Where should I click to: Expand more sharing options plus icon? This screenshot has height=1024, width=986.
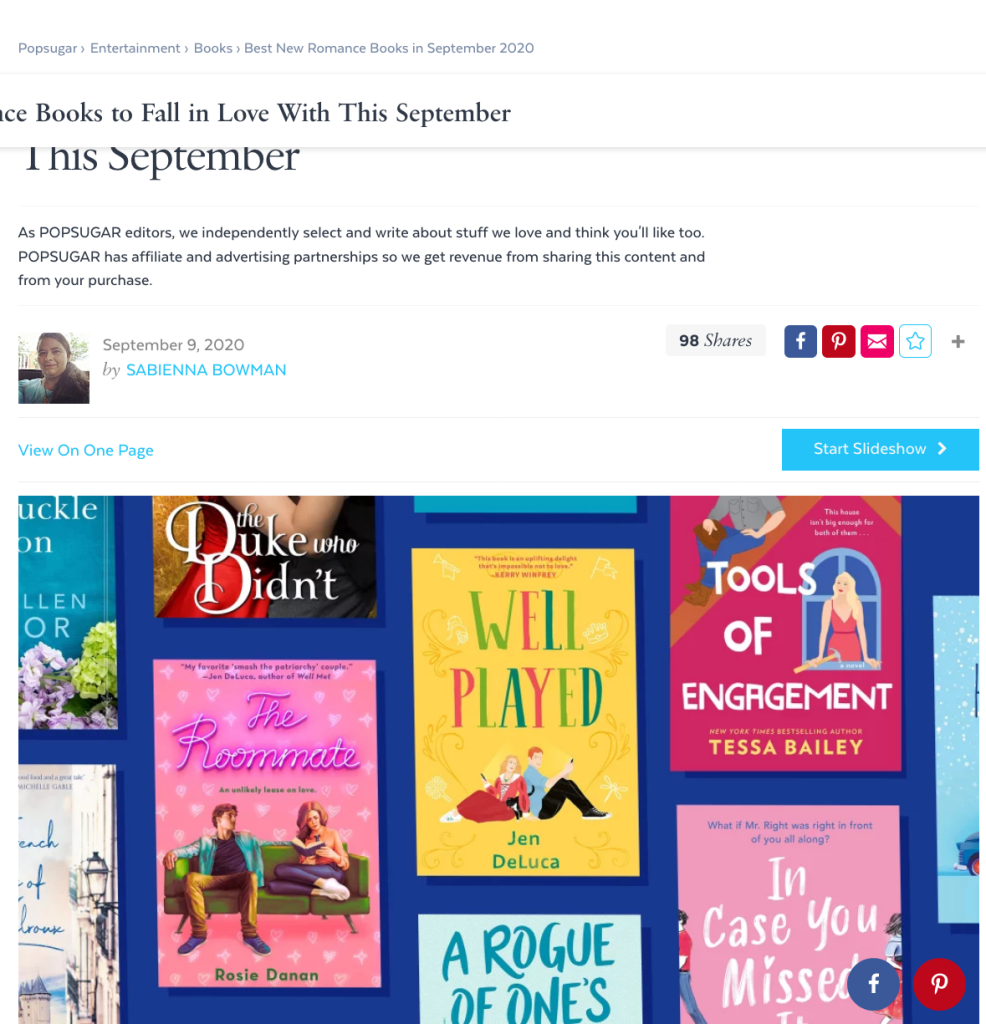(957, 342)
